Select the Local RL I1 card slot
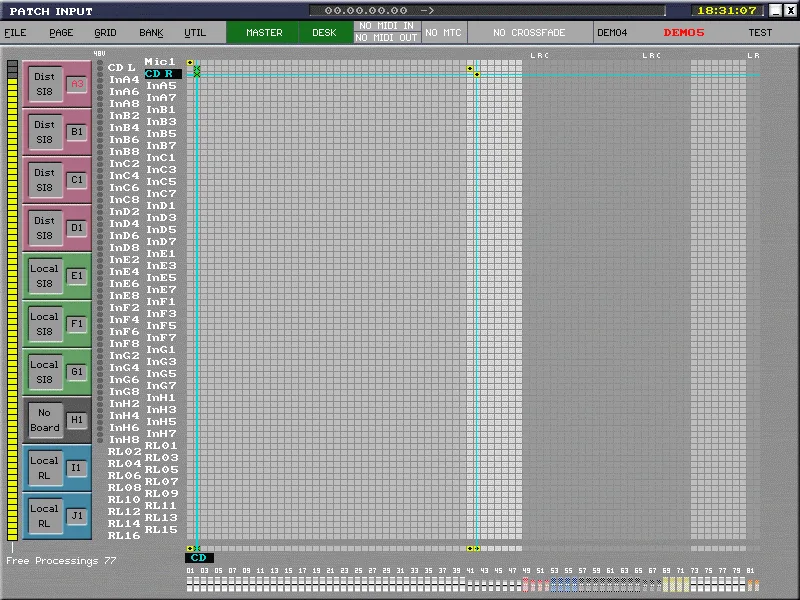Screen dimensions: 800x600 (x=57, y=468)
